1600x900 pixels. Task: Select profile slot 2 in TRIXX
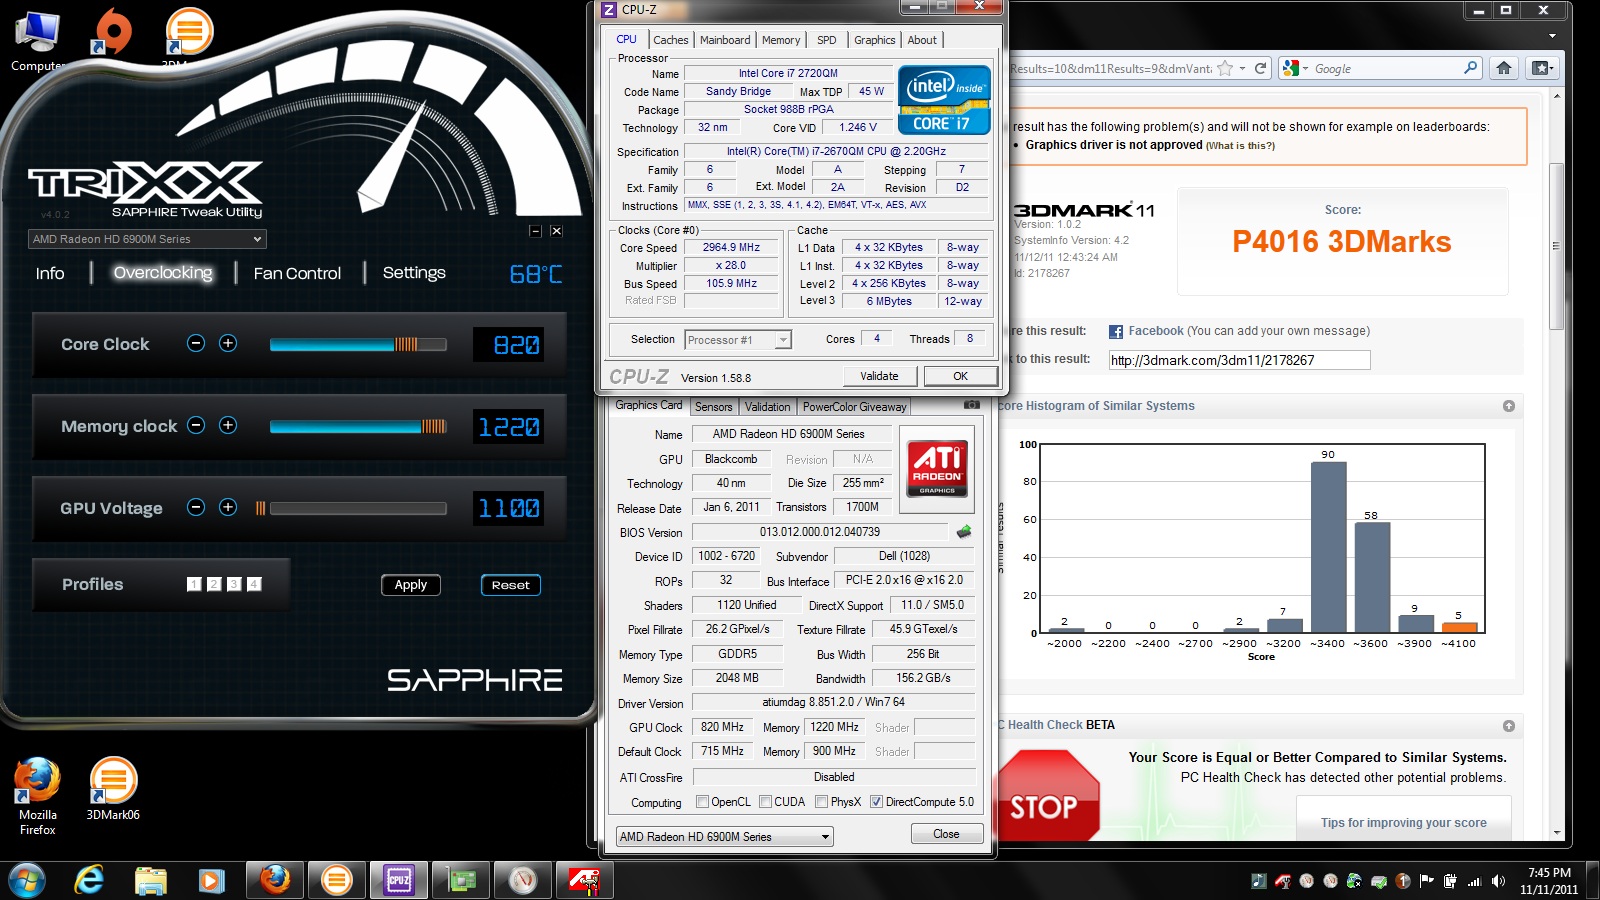(x=214, y=584)
